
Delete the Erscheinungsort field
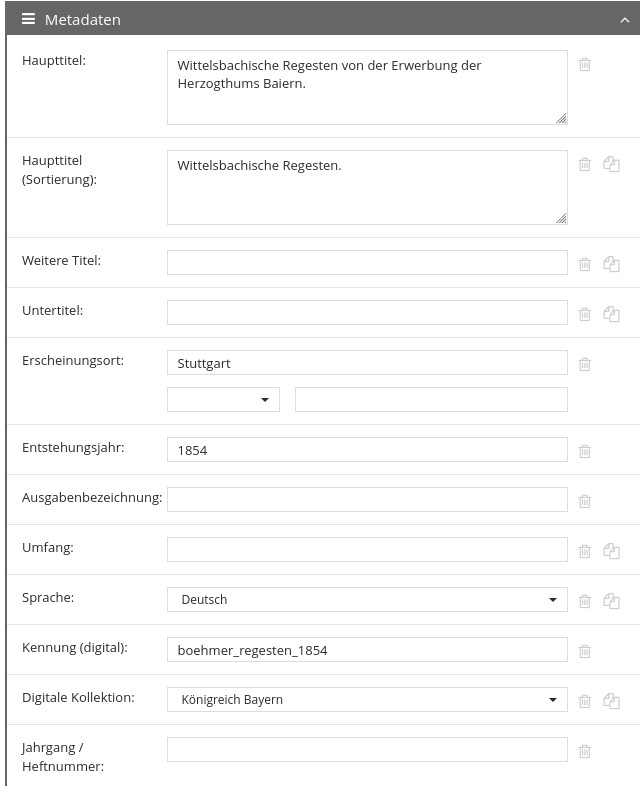[x=584, y=364]
